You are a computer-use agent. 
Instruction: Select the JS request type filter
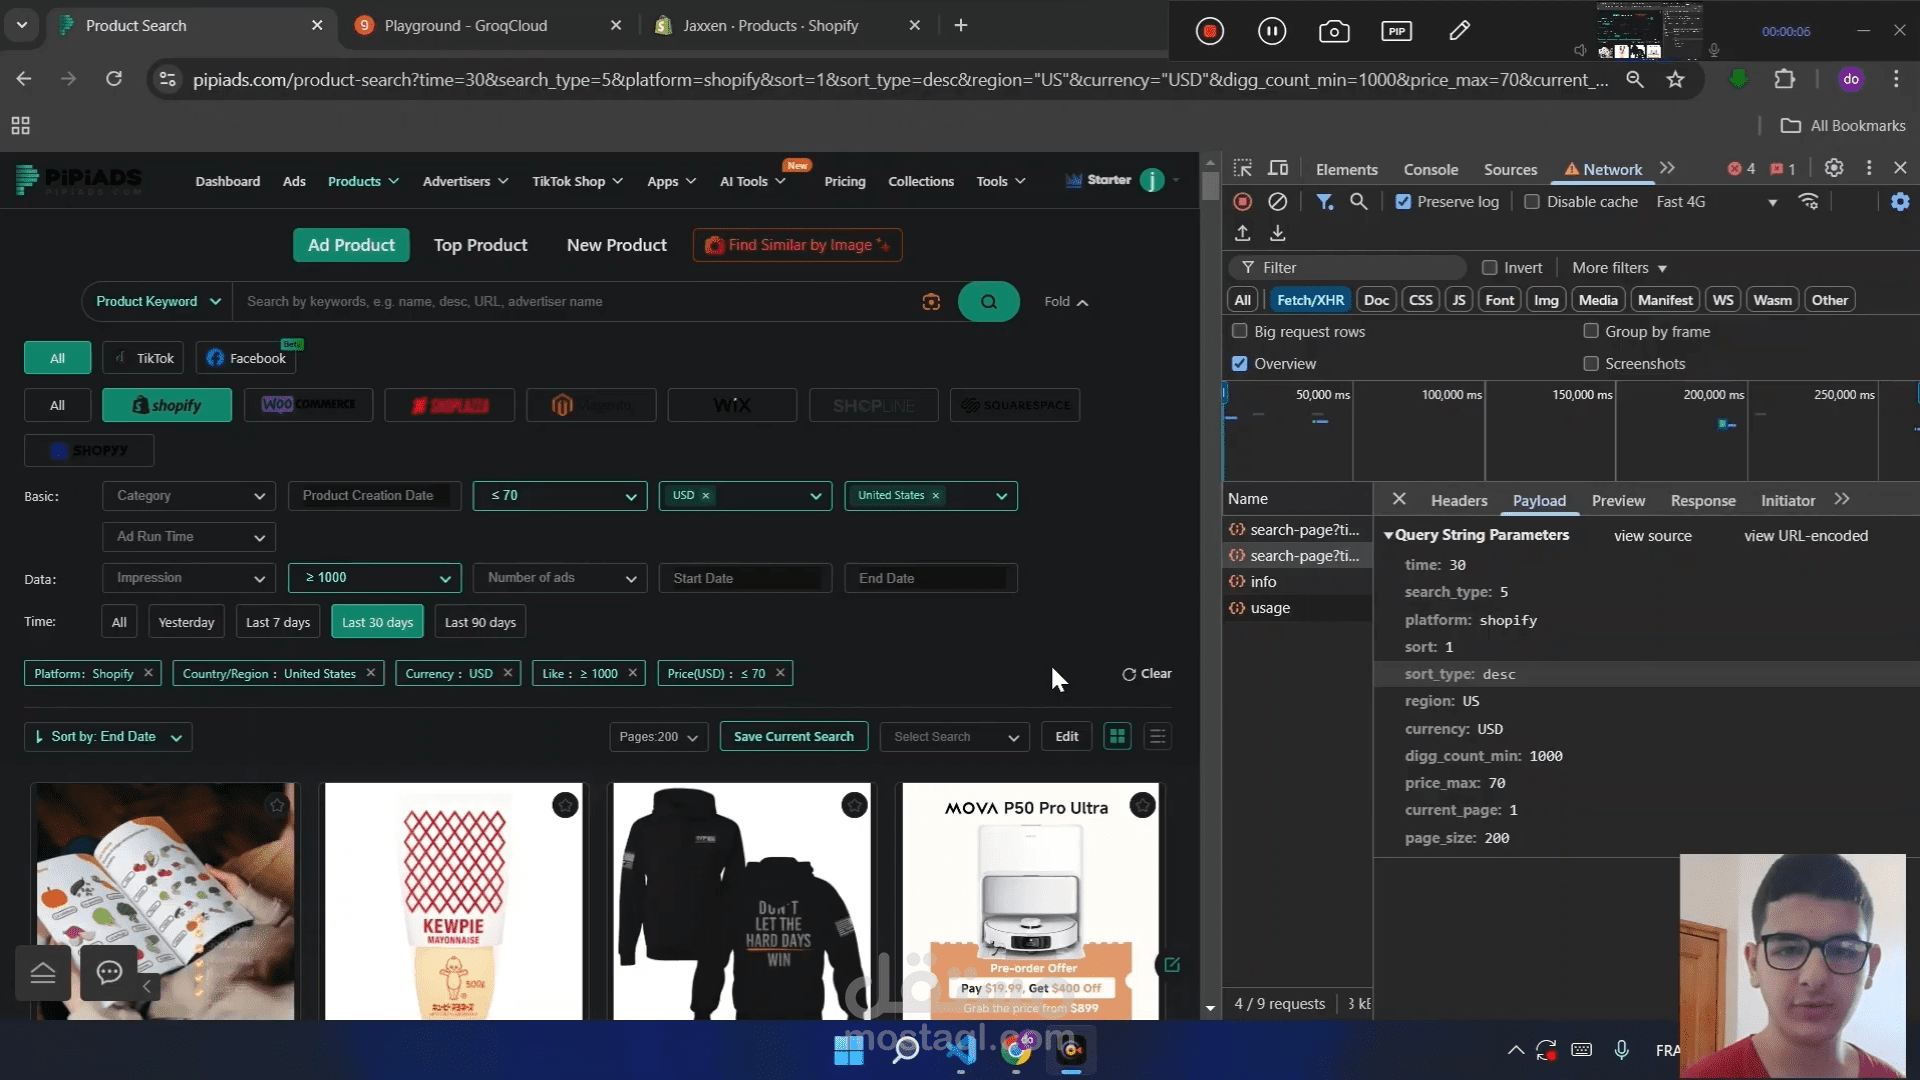[x=1459, y=299]
